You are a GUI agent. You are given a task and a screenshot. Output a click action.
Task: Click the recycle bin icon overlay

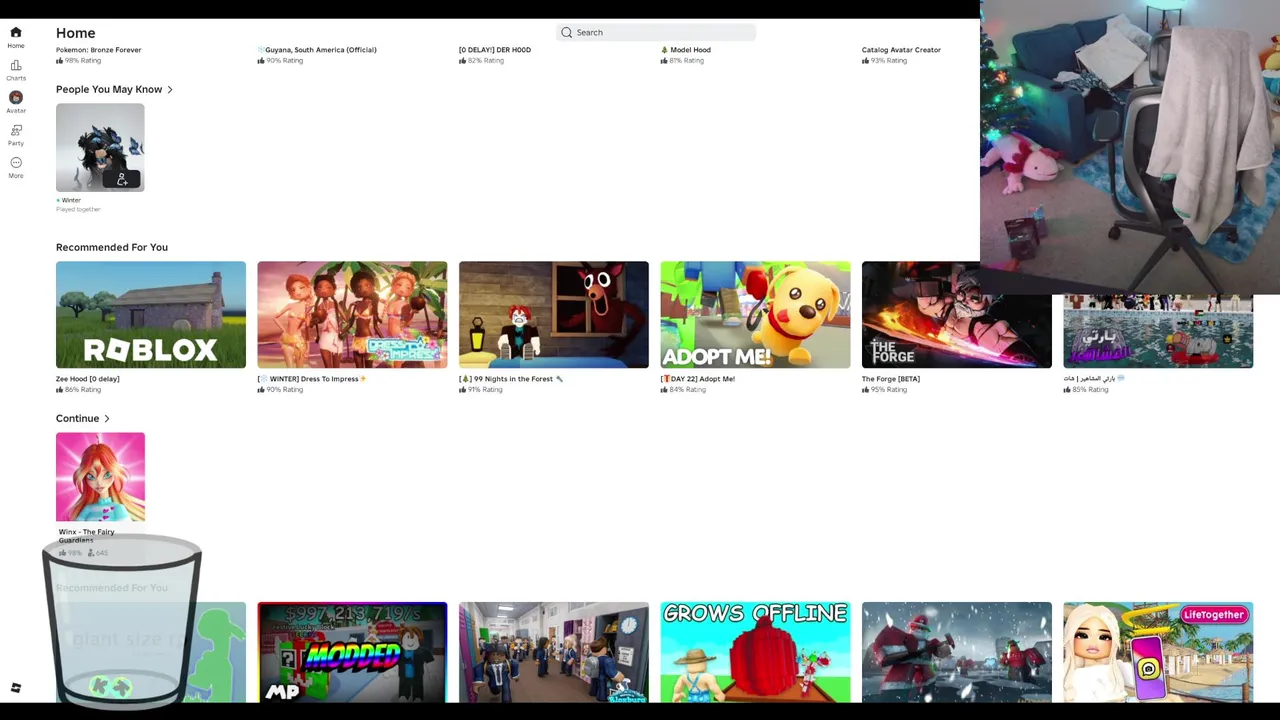click(122, 622)
